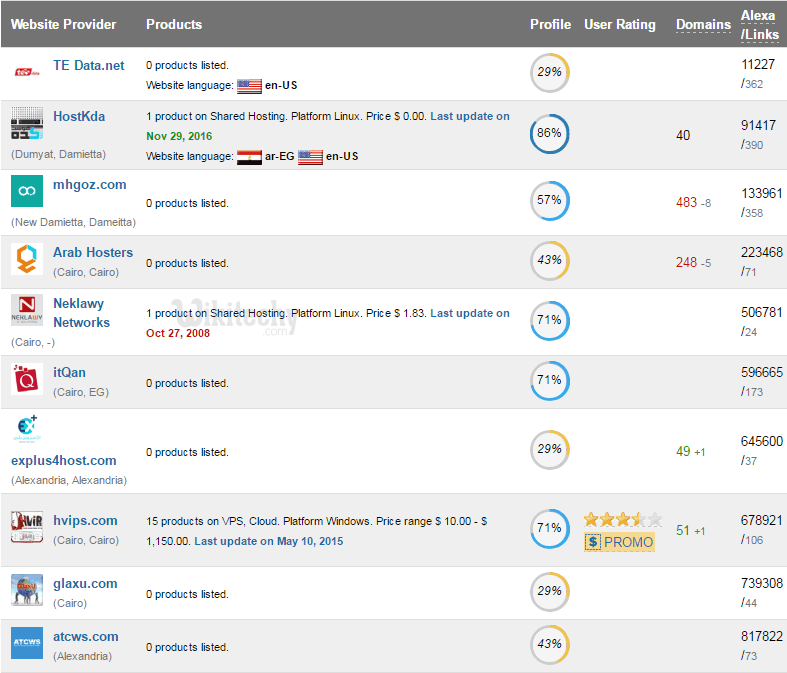787x673 pixels.
Task: Sort by Domains column header
Action: point(703,24)
